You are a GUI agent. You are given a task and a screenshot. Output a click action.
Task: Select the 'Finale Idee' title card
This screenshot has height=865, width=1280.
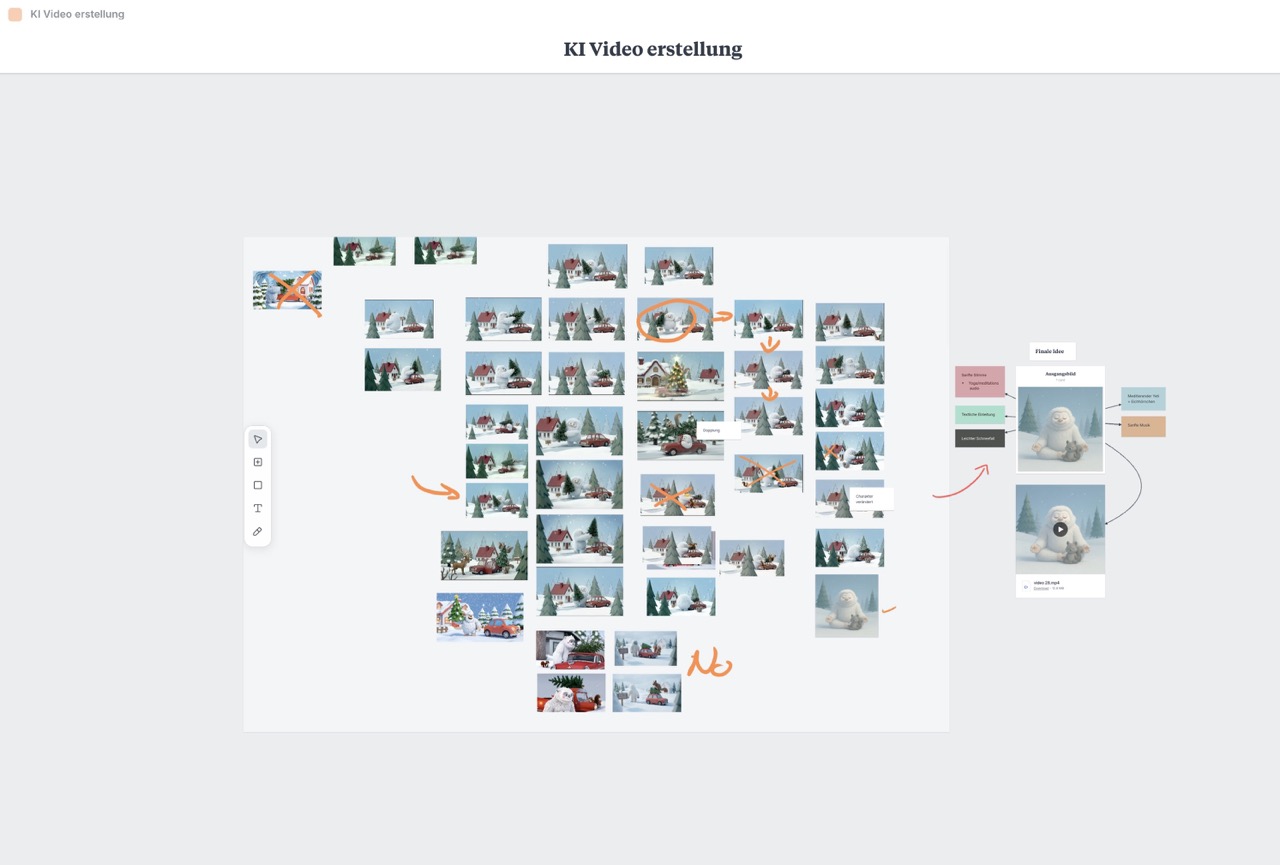(1052, 351)
